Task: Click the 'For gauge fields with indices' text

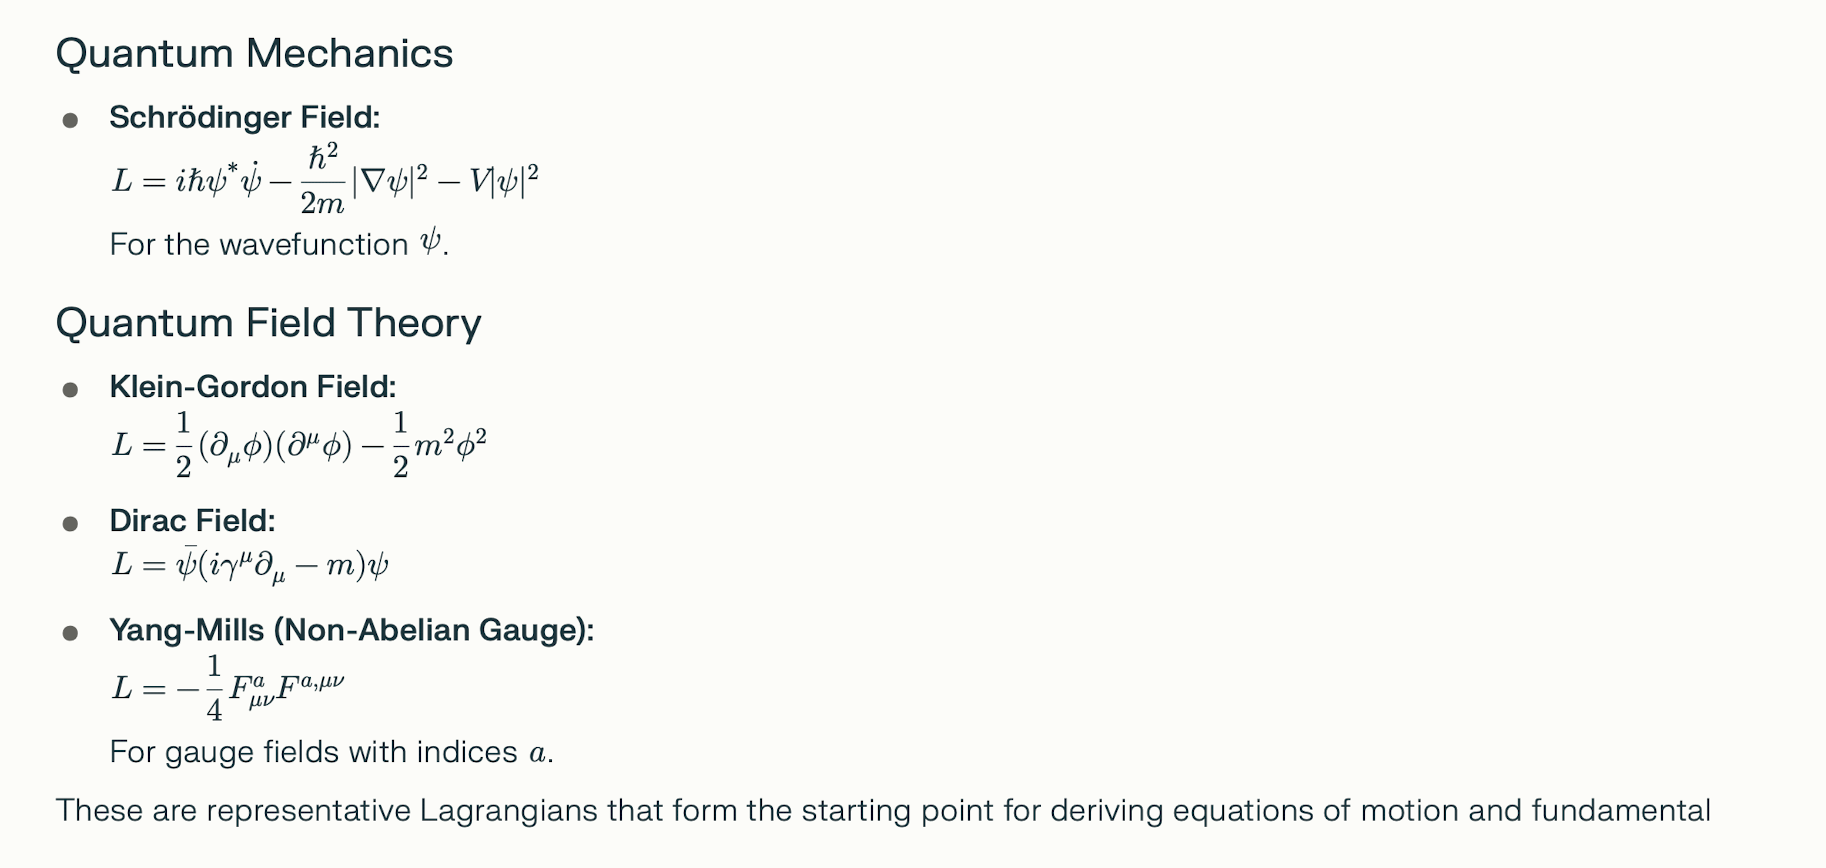Action: tap(312, 752)
